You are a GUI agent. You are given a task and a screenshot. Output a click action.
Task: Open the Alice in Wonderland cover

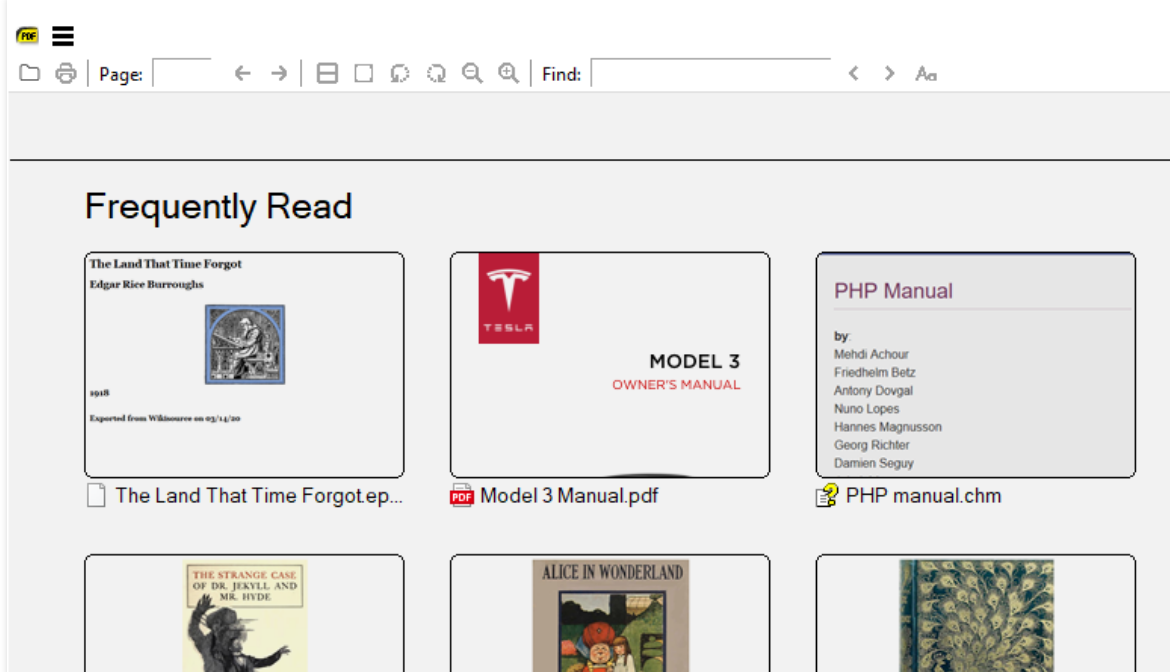pyautogui.click(x=610, y=614)
